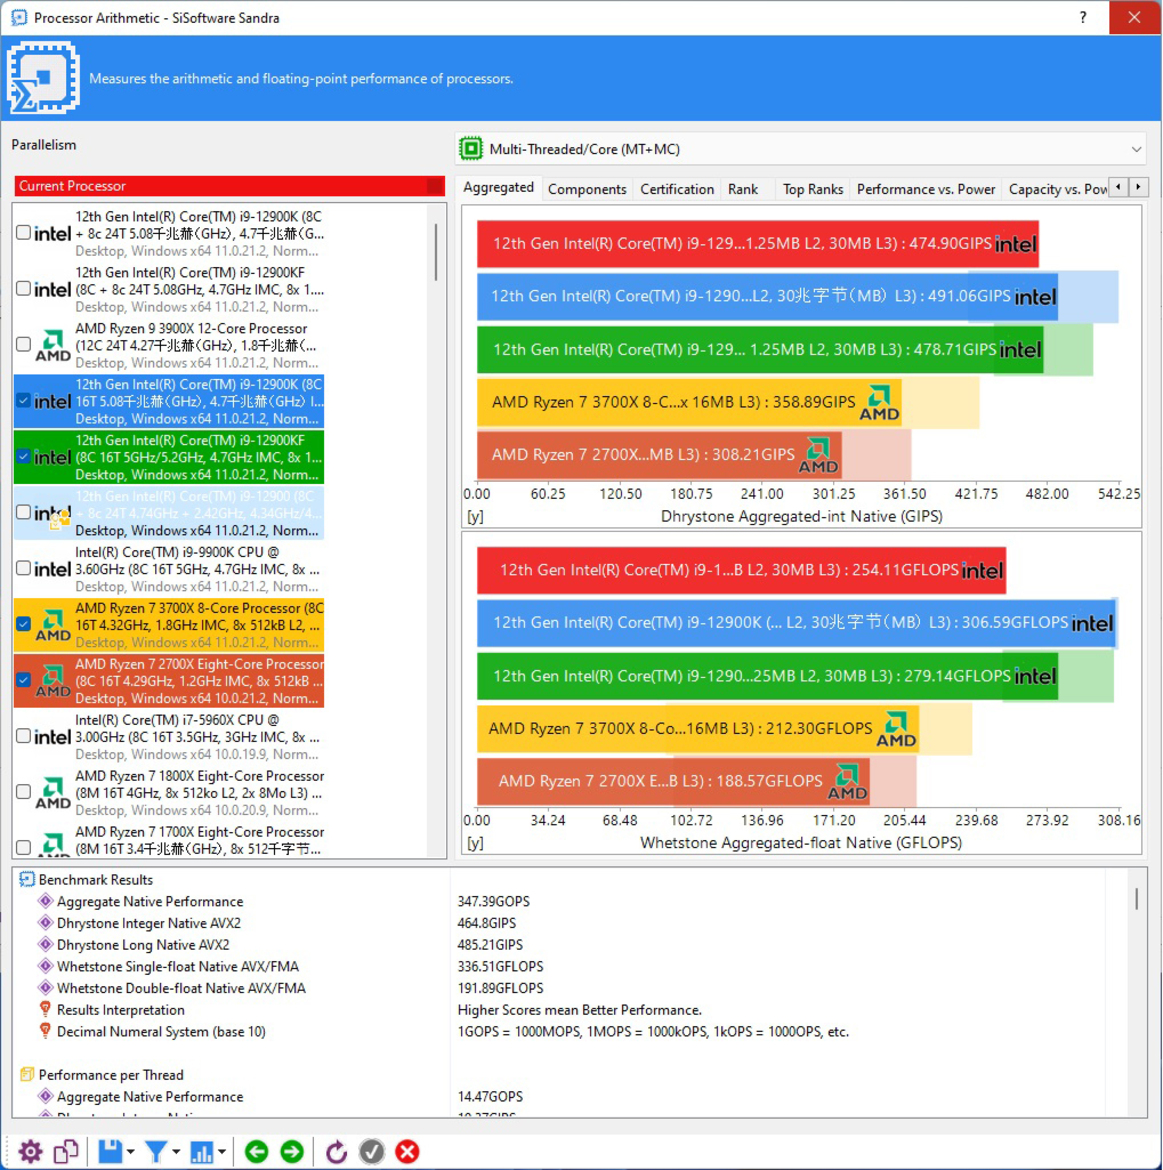Click the green 478.71GIPS Dhrystone bar
Screen dimensions: 1163x1170
(760, 349)
